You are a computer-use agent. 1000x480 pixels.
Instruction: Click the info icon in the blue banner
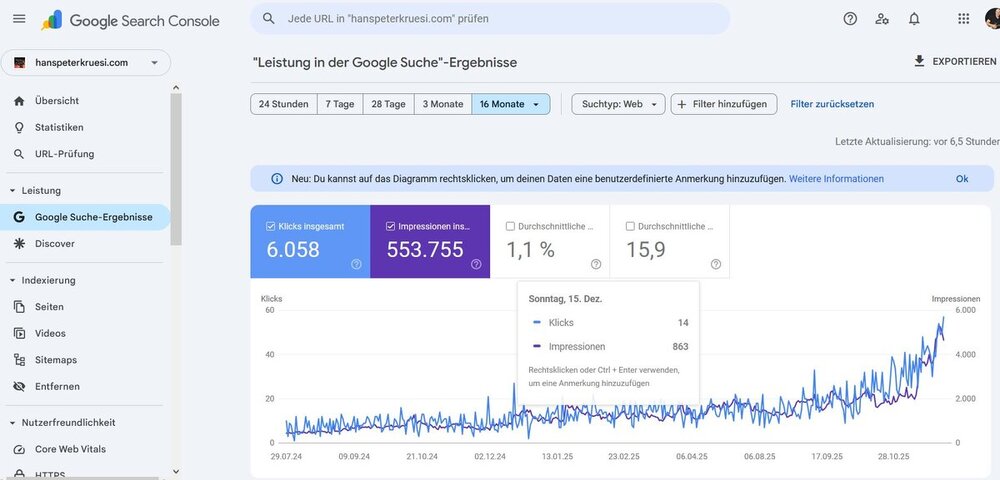pyautogui.click(x=277, y=179)
